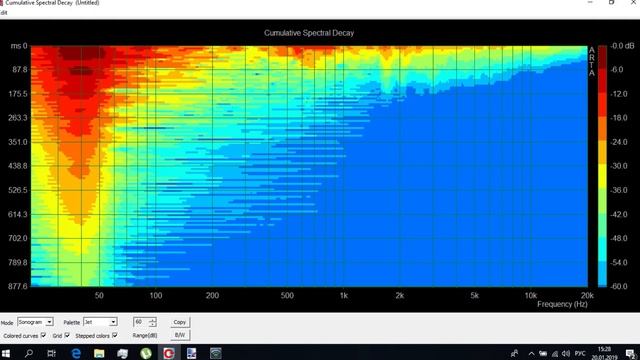The width and height of the screenshot is (640, 360).
Task: Open the Windows Start menu
Action: (6, 353)
